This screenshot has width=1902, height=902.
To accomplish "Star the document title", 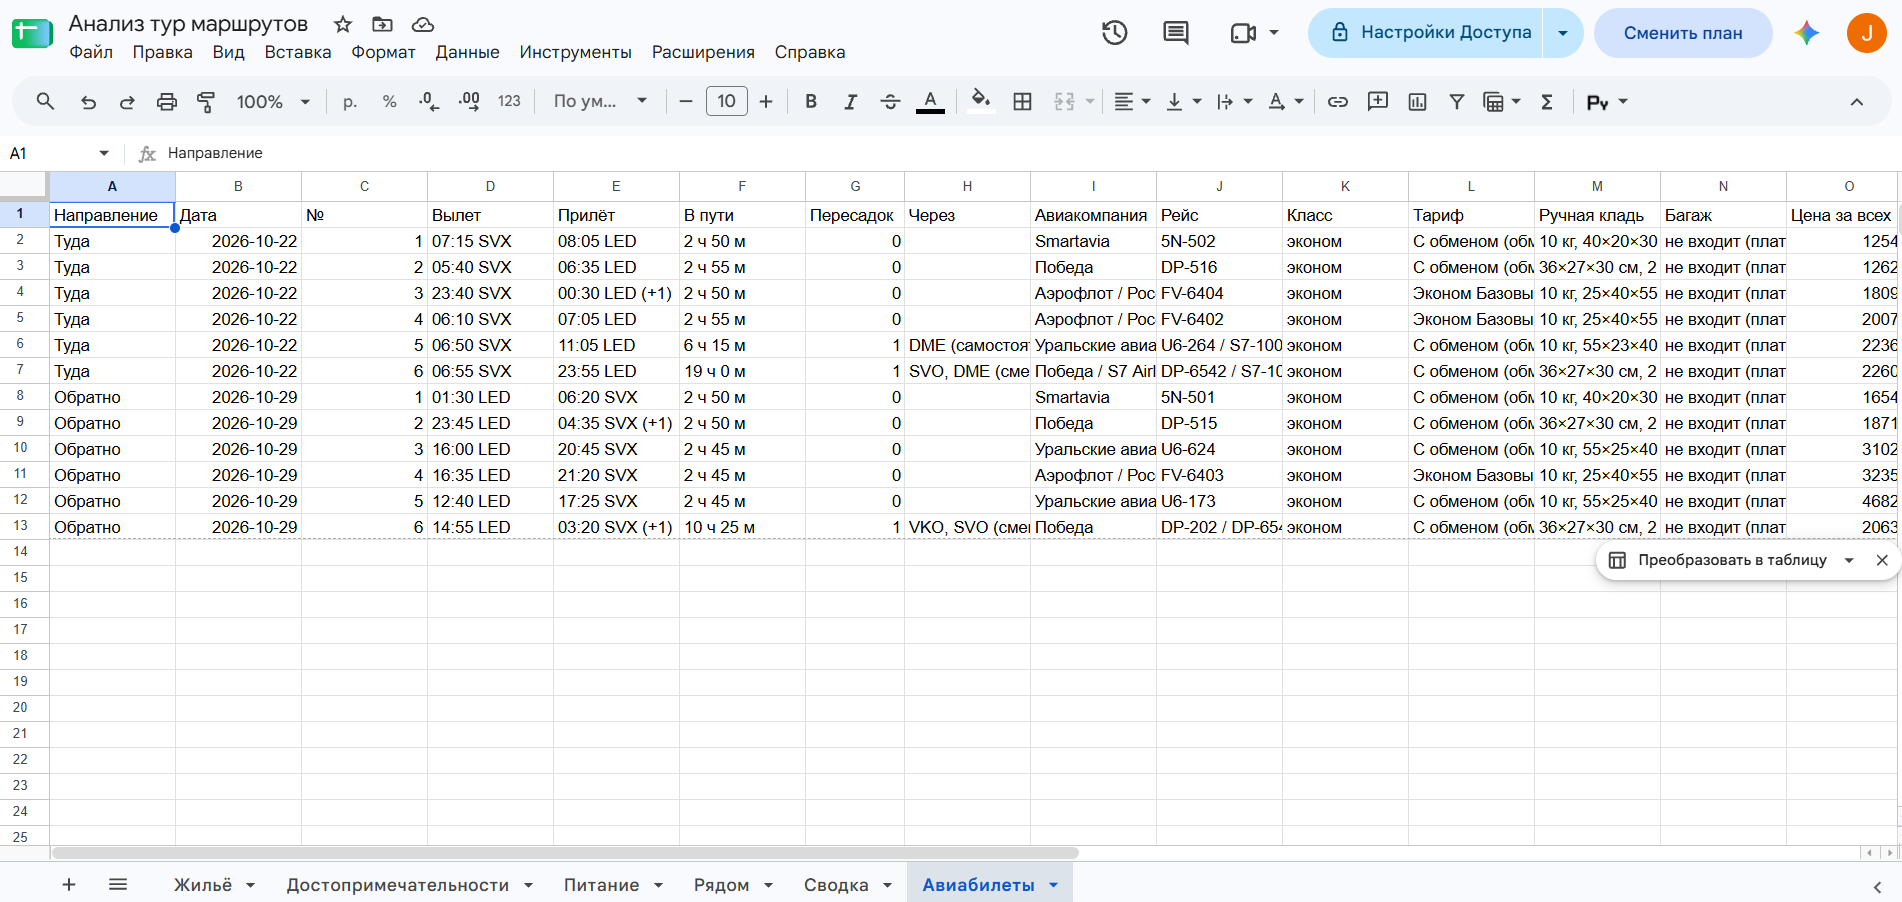I will click(x=343, y=24).
